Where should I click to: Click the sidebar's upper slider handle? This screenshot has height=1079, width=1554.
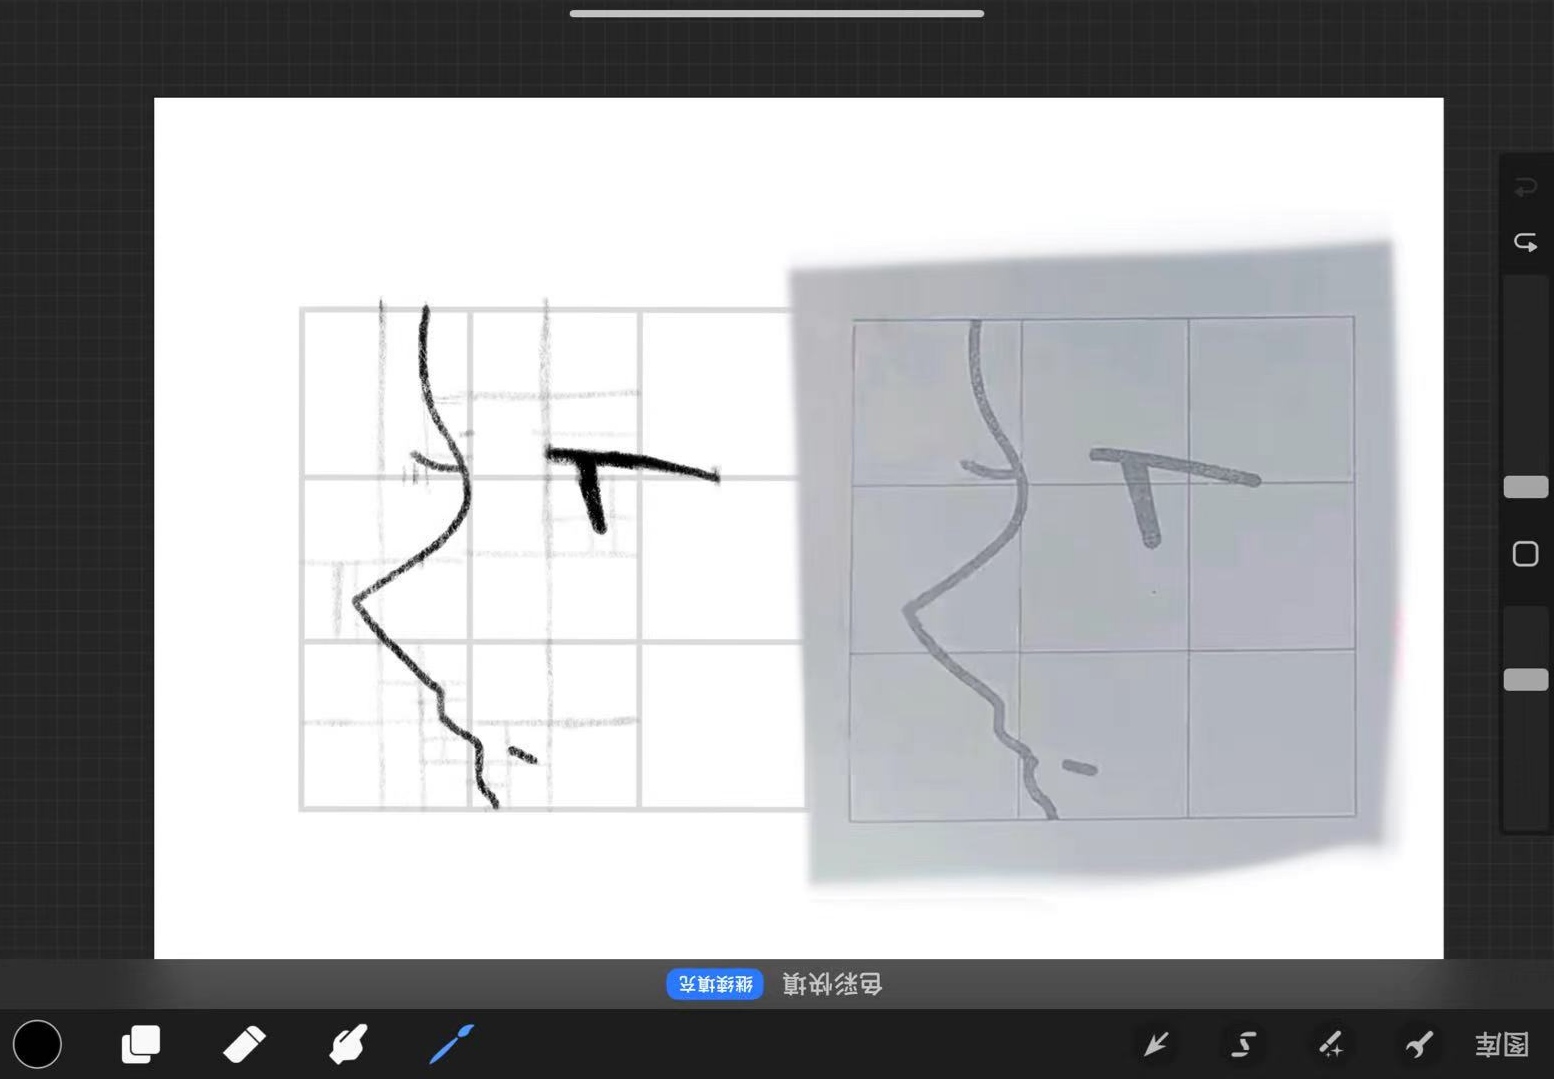pos(1526,487)
